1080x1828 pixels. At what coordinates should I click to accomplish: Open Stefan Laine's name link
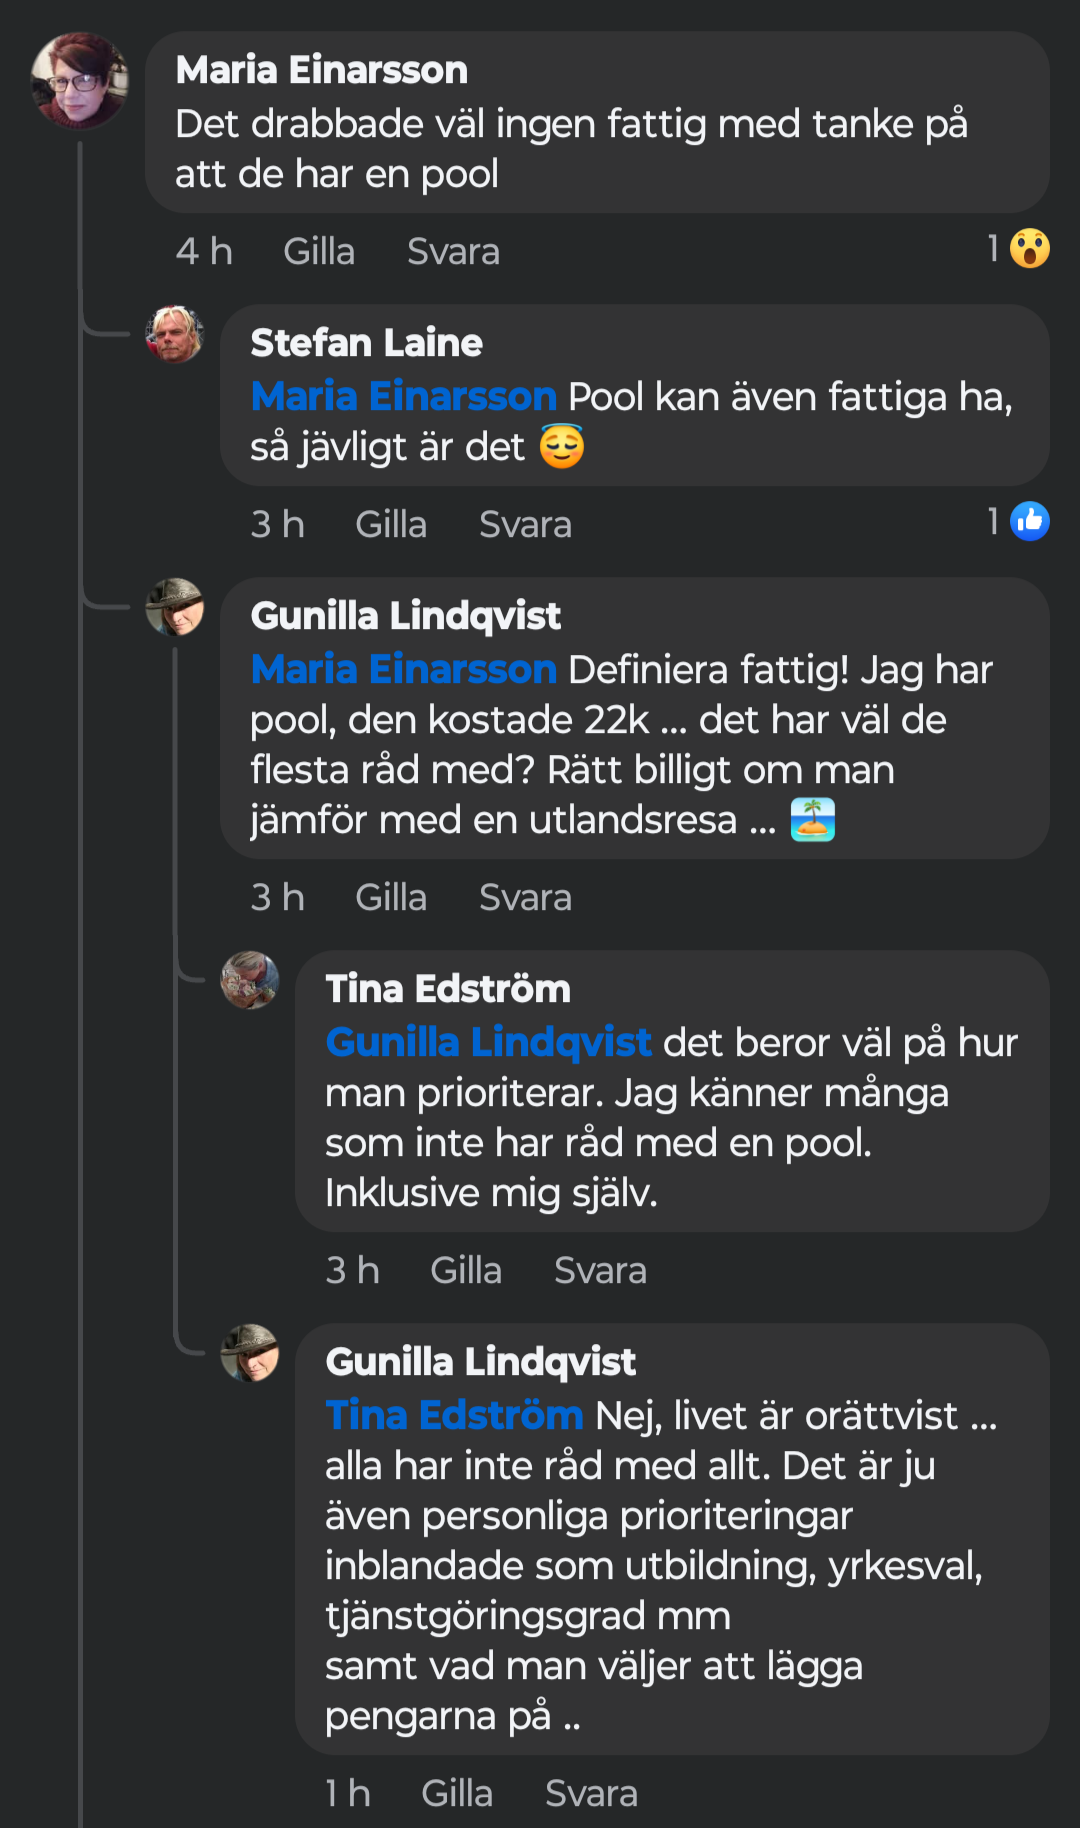click(x=366, y=343)
